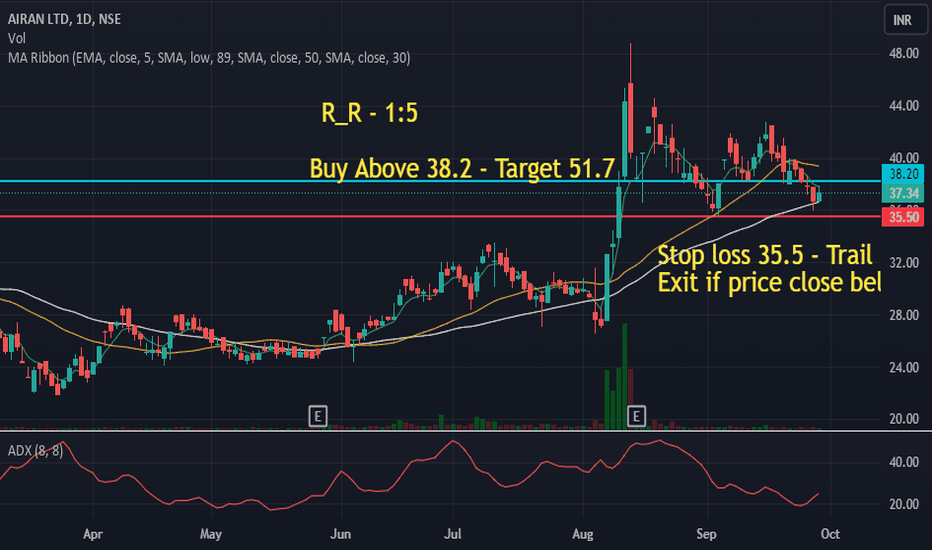
Task: Click the Jul label on time axis
Action: (x=452, y=534)
